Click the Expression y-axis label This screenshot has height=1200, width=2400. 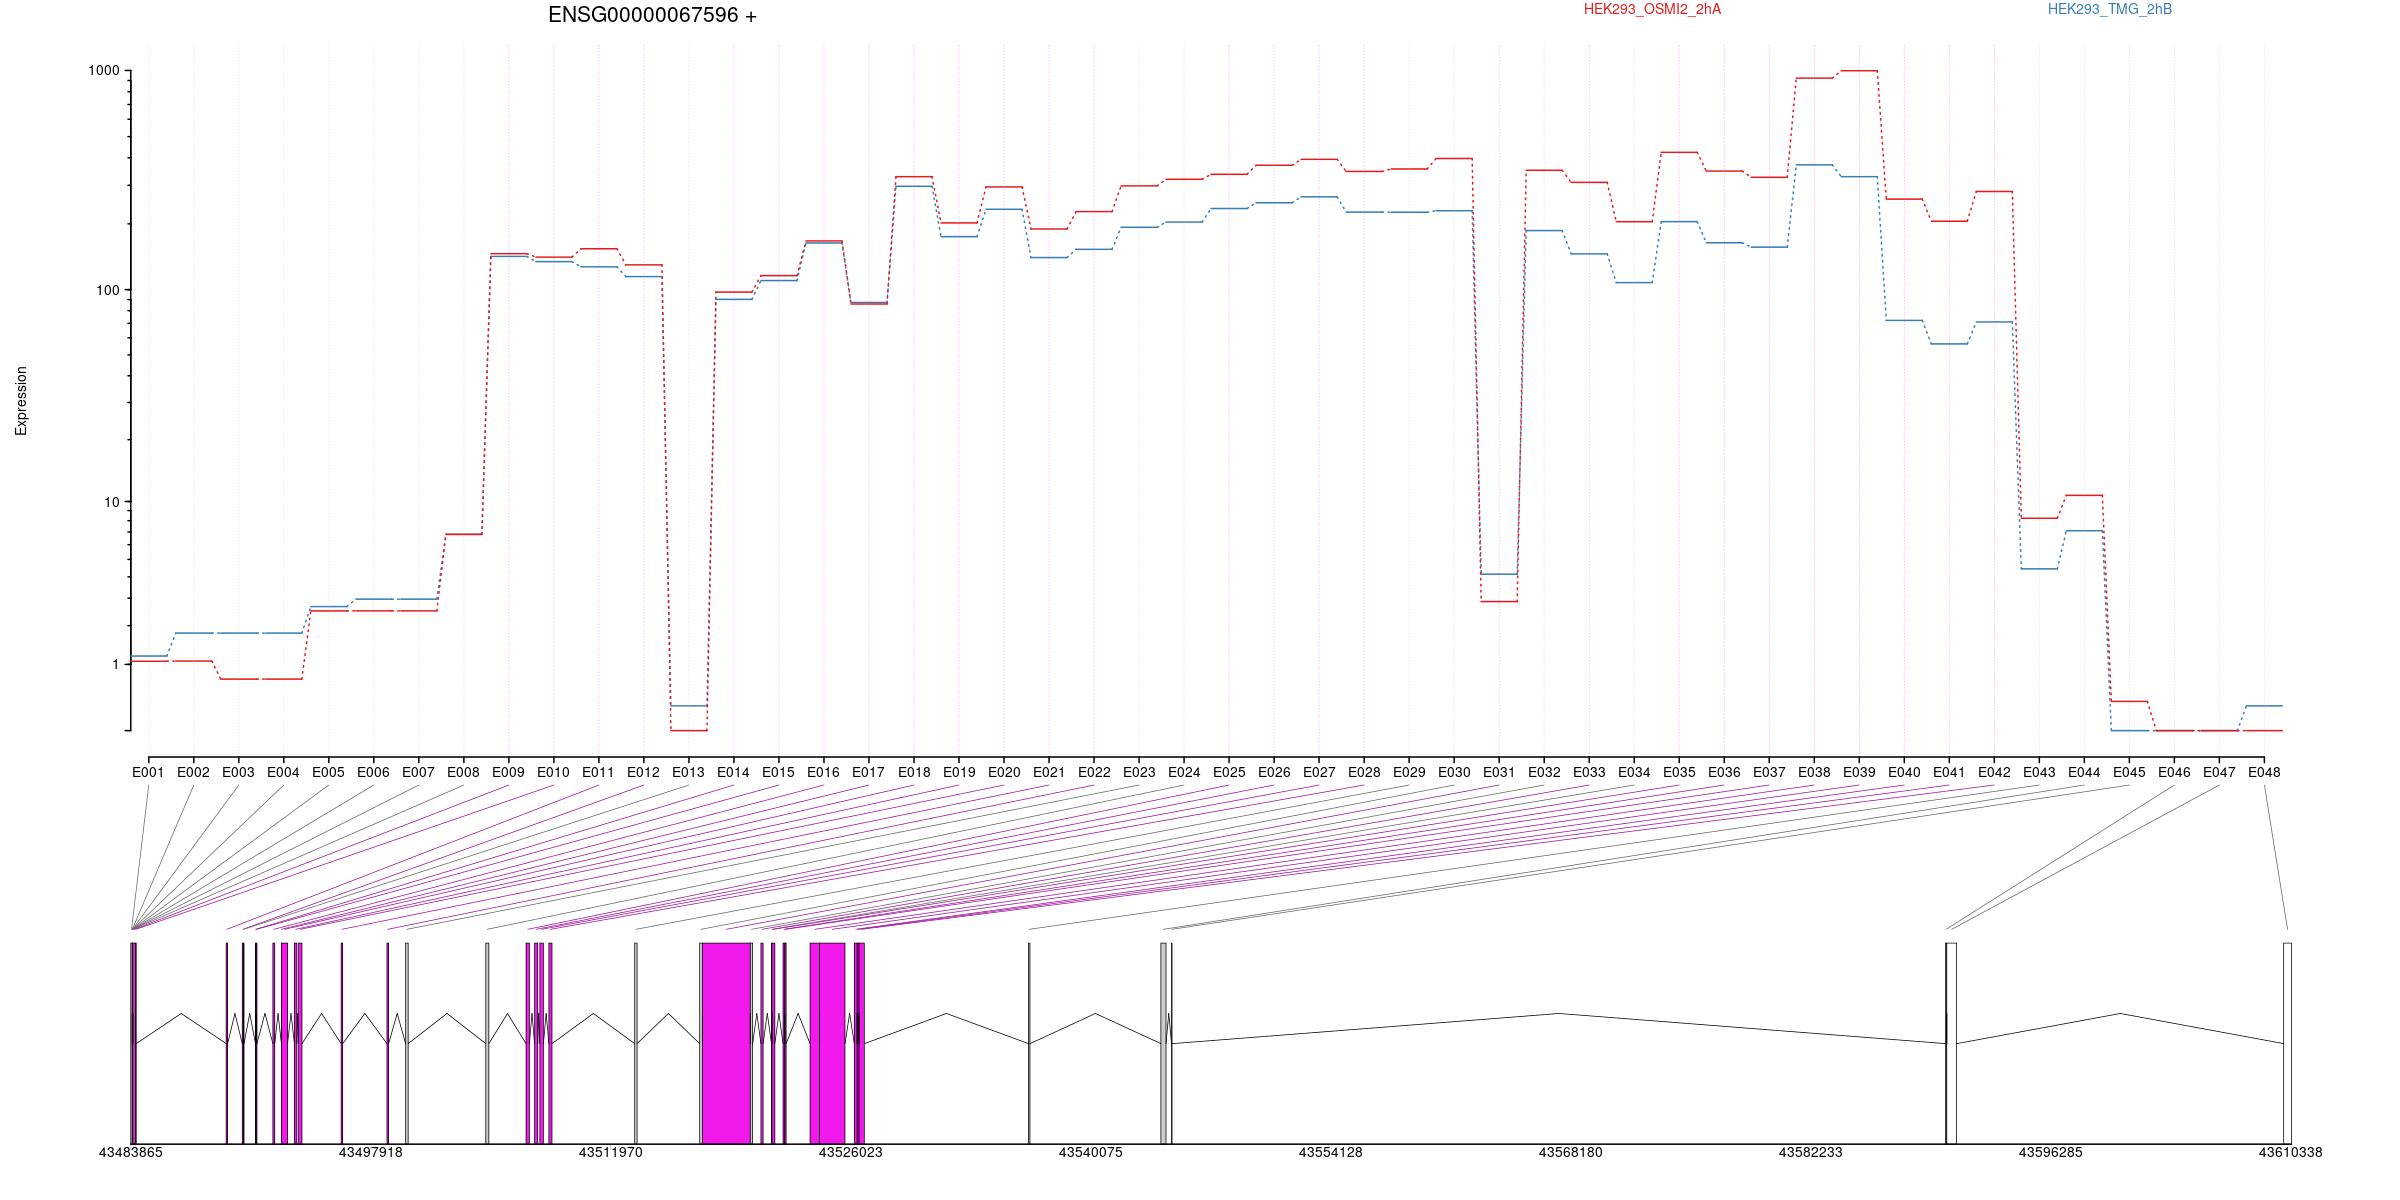point(21,400)
